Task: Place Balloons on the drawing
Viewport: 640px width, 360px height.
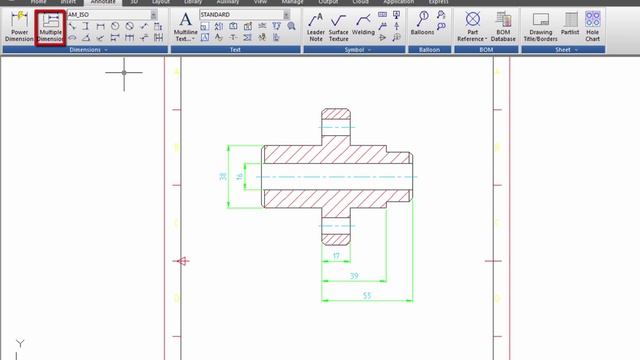Action: 422,23
